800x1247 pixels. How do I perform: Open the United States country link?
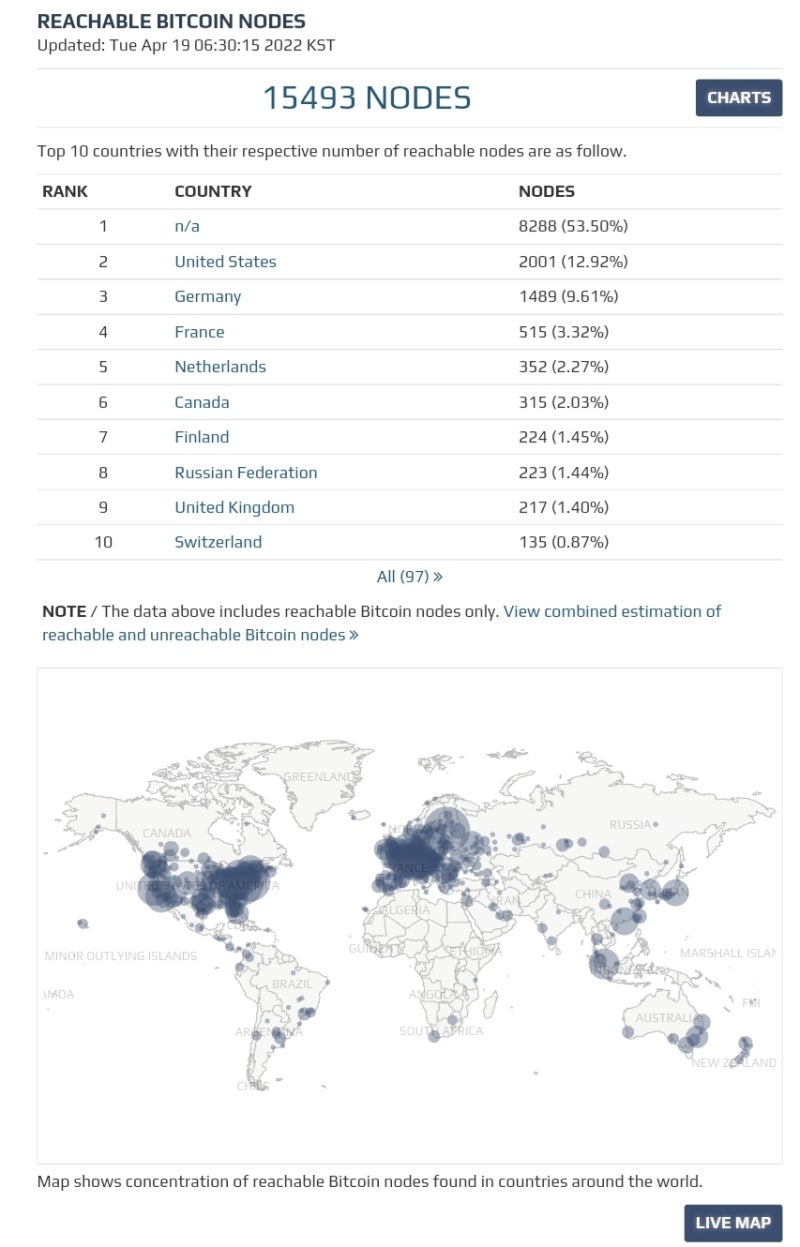[225, 261]
